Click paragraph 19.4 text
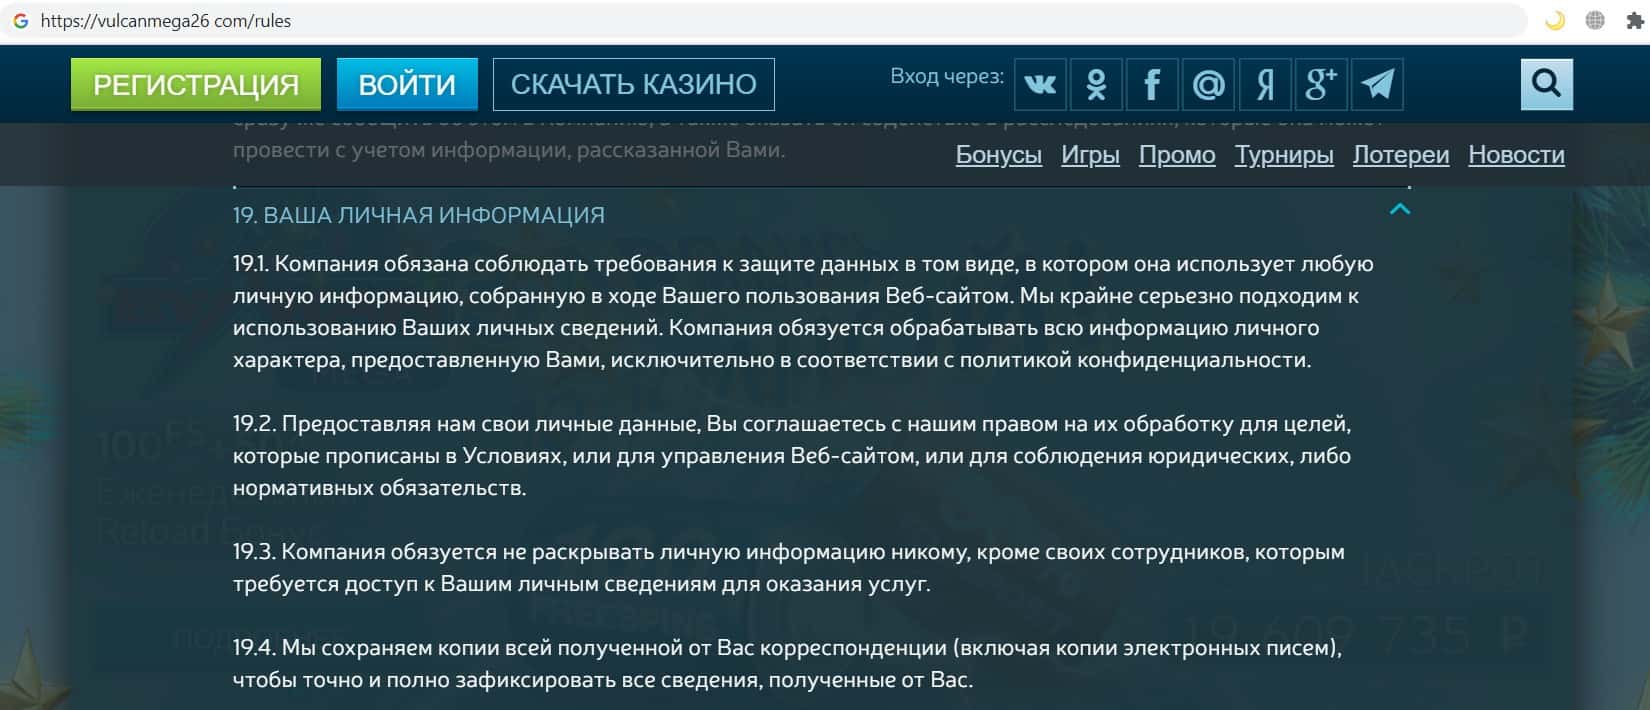This screenshot has width=1650, height=710. pyautogui.click(x=788, y=664)
